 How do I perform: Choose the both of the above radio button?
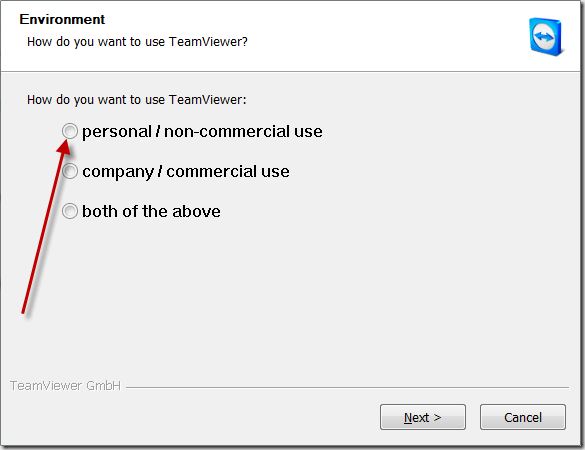click(70, 211)
